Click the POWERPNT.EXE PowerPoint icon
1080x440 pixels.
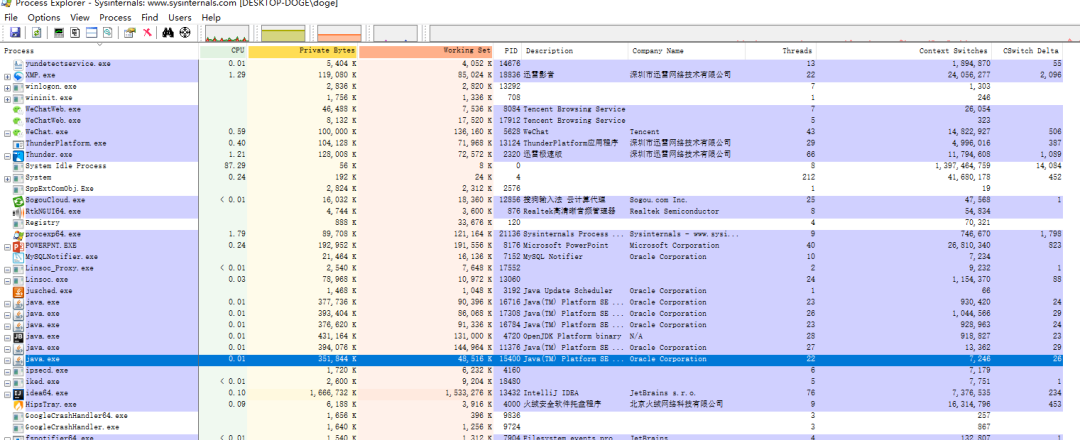pyautogui.click(x=19, y=246)
